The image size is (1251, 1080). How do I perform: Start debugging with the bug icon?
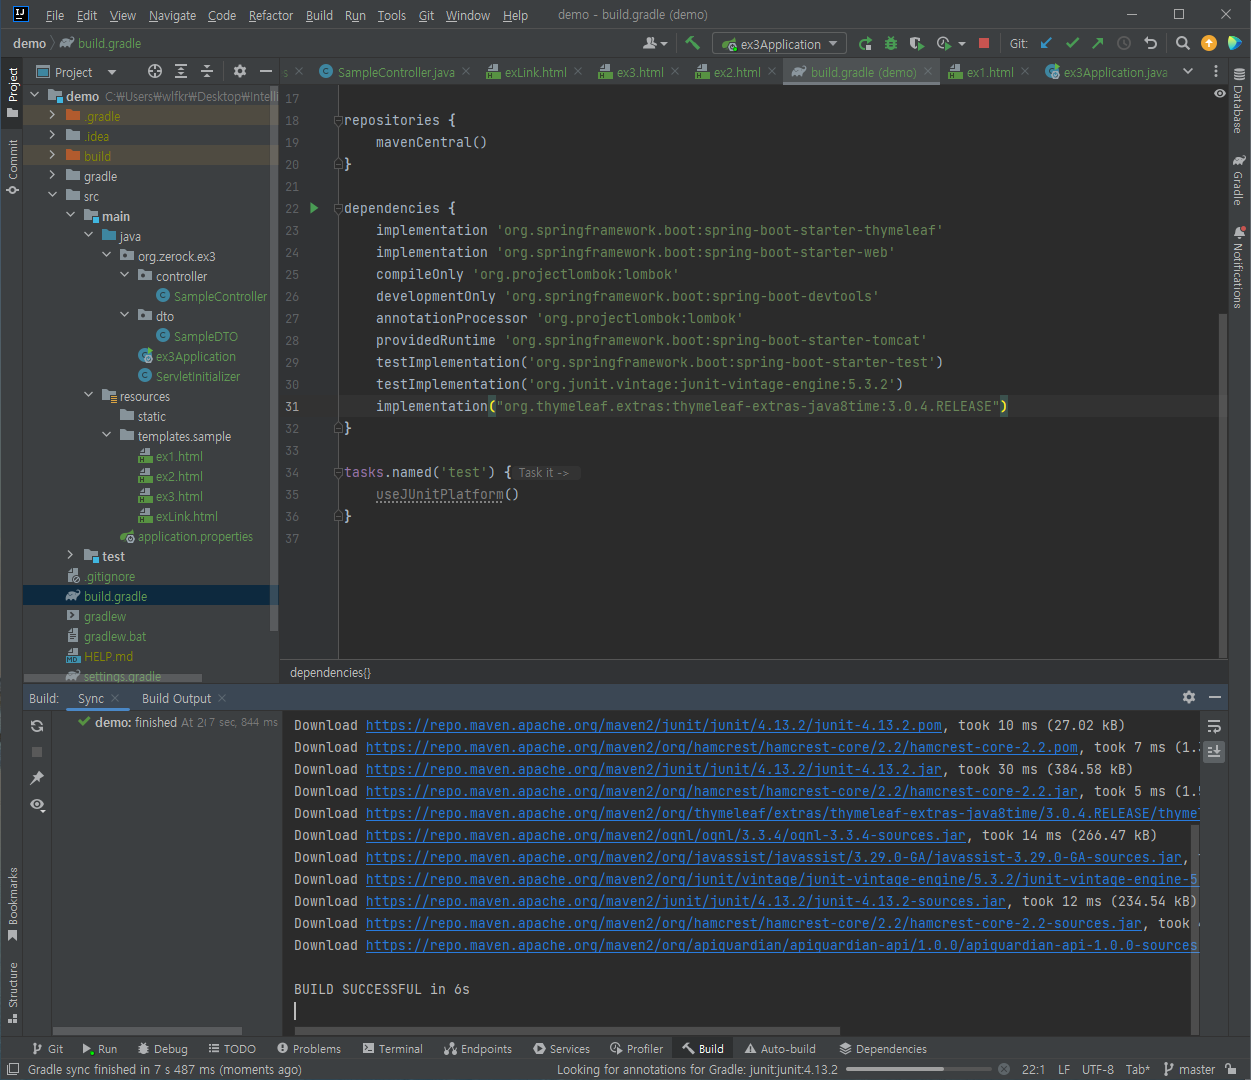tap(891, 43)
